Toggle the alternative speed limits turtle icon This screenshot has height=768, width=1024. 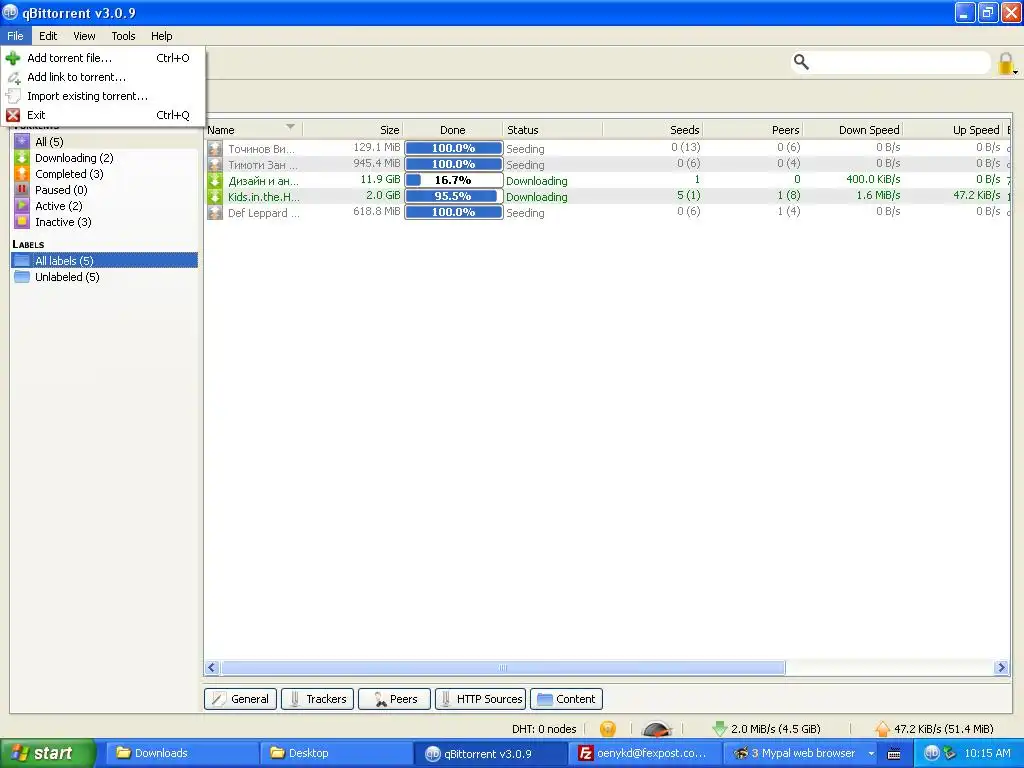[656, 728]
